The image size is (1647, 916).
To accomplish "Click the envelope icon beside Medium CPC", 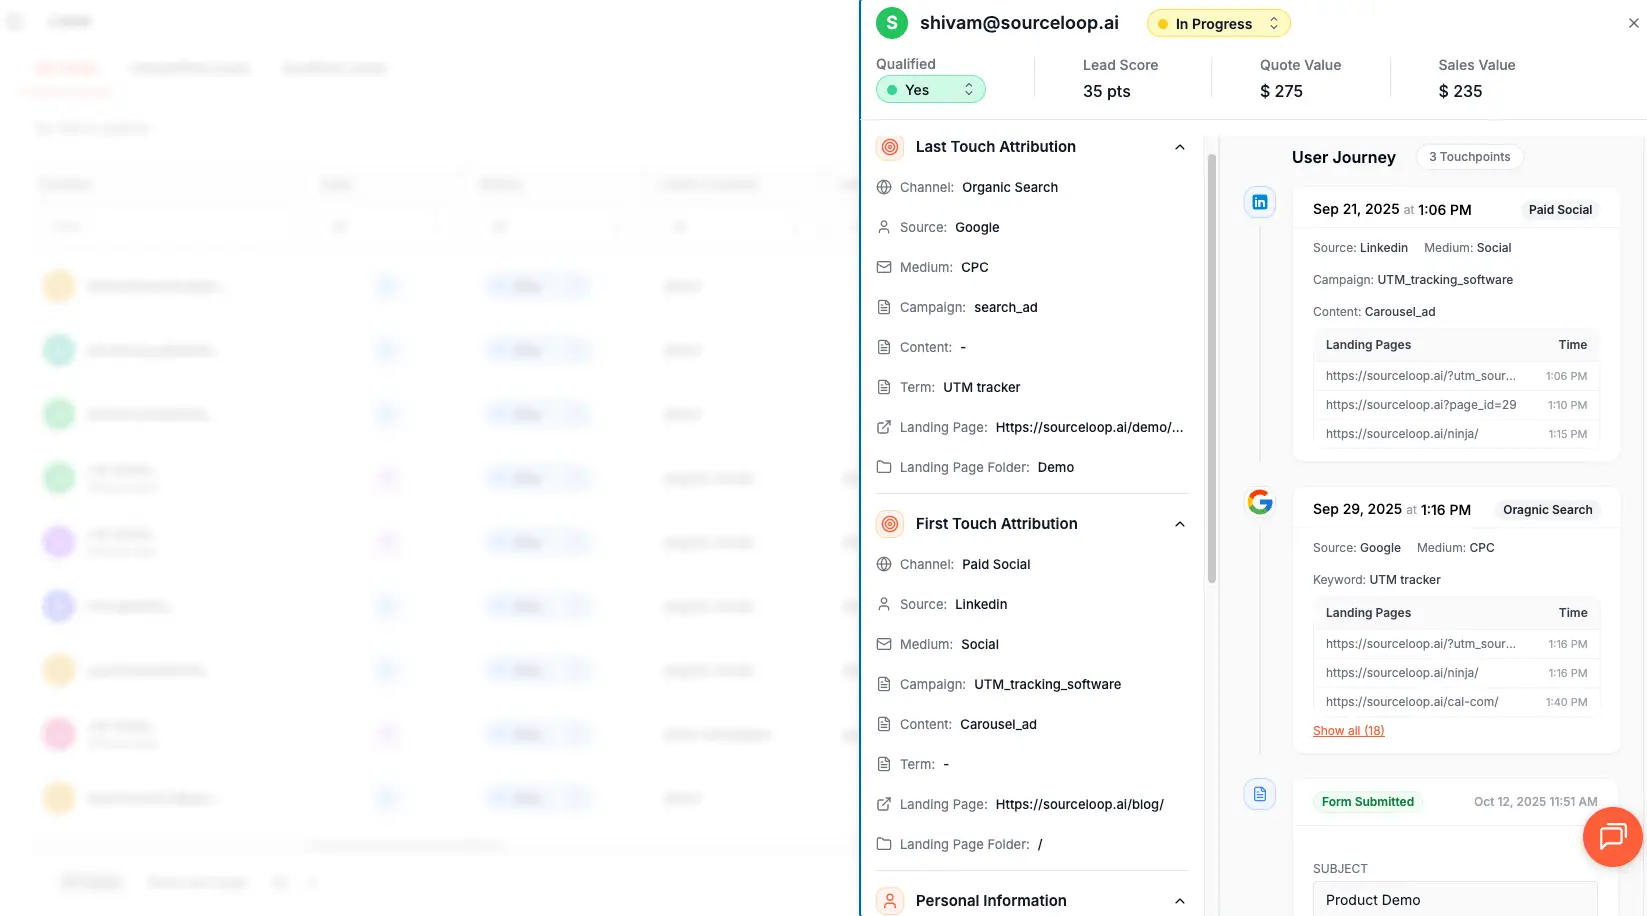I will click(884, 267).
